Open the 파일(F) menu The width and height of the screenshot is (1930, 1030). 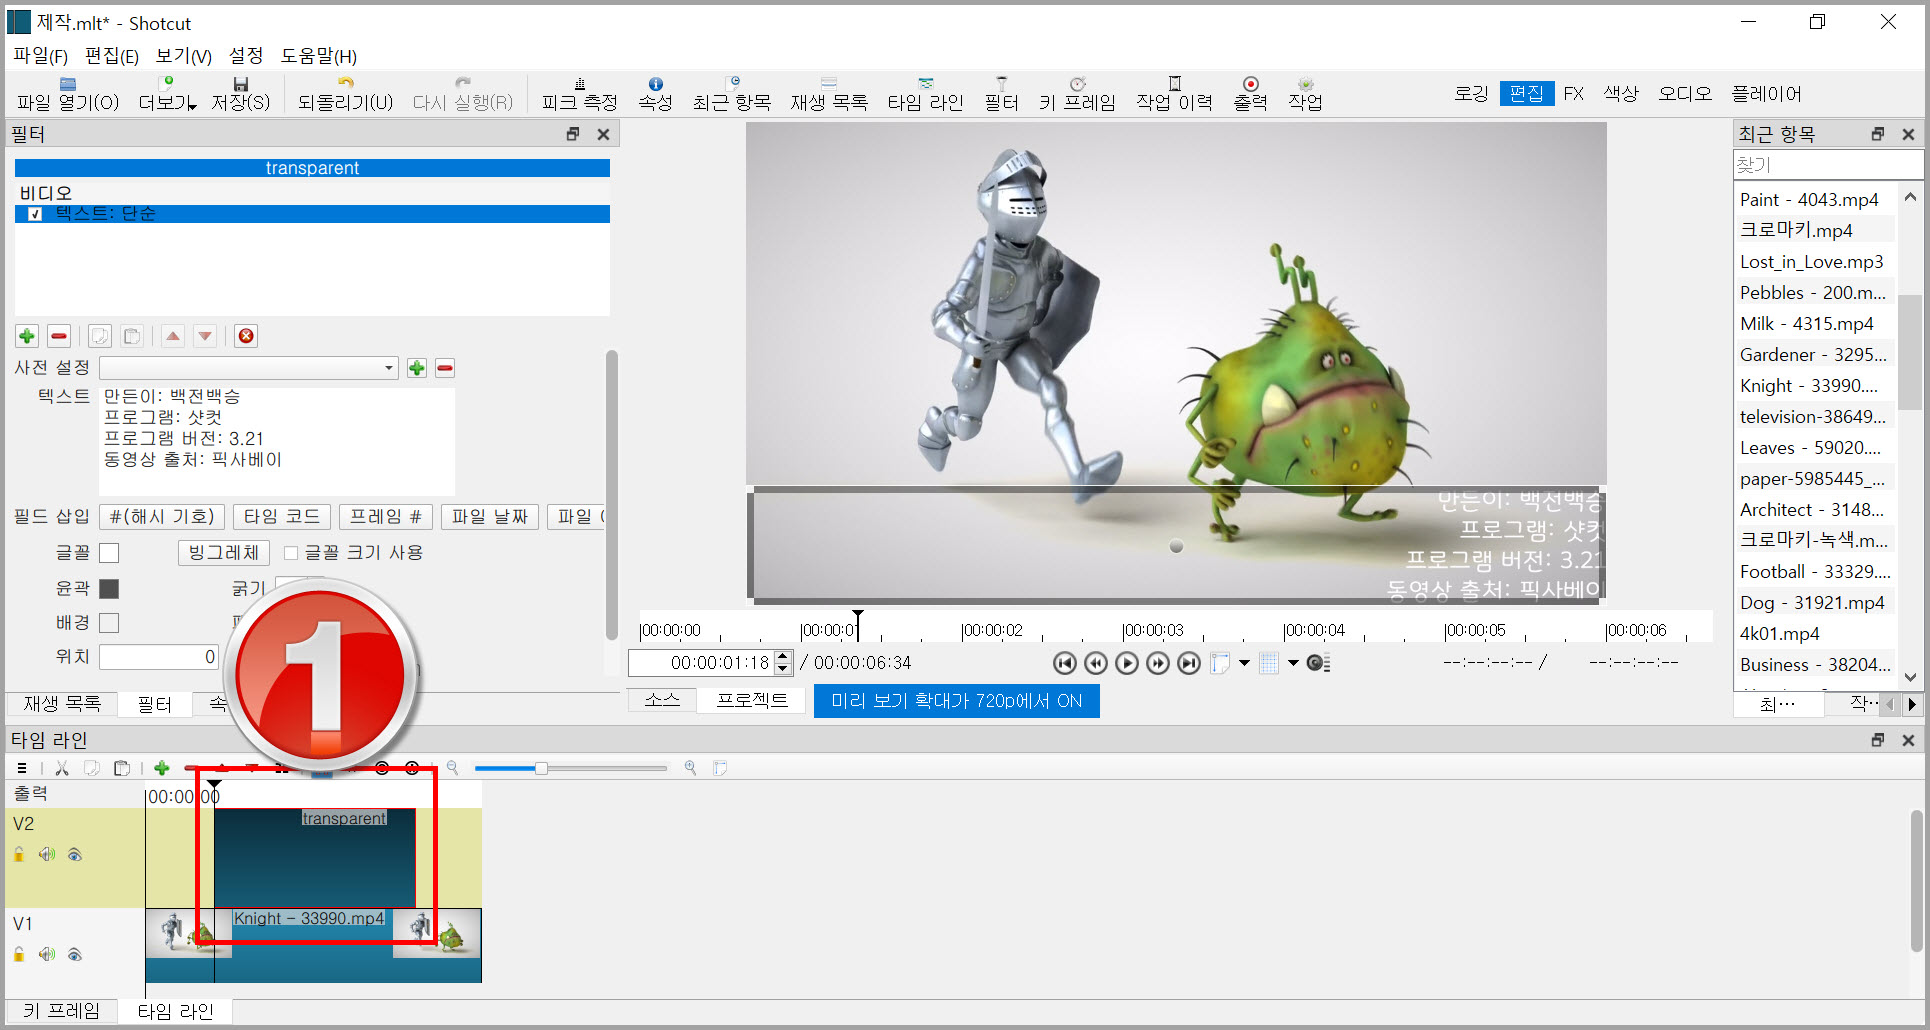pos(40,56)
